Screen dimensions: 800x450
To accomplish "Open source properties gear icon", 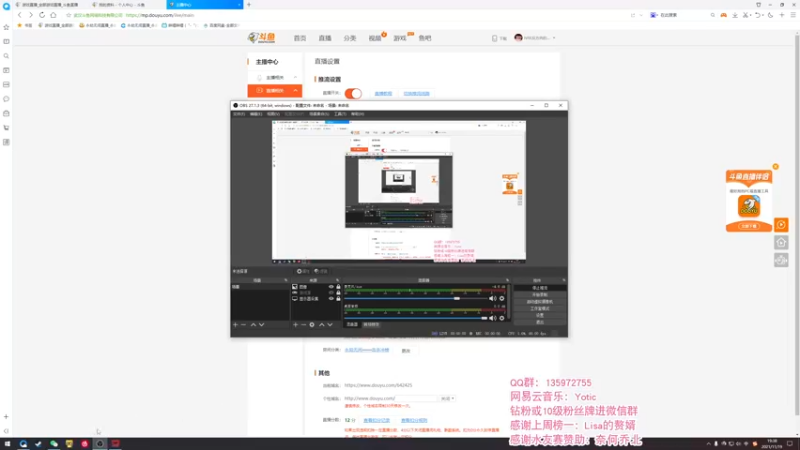I will tap(312, 324).
